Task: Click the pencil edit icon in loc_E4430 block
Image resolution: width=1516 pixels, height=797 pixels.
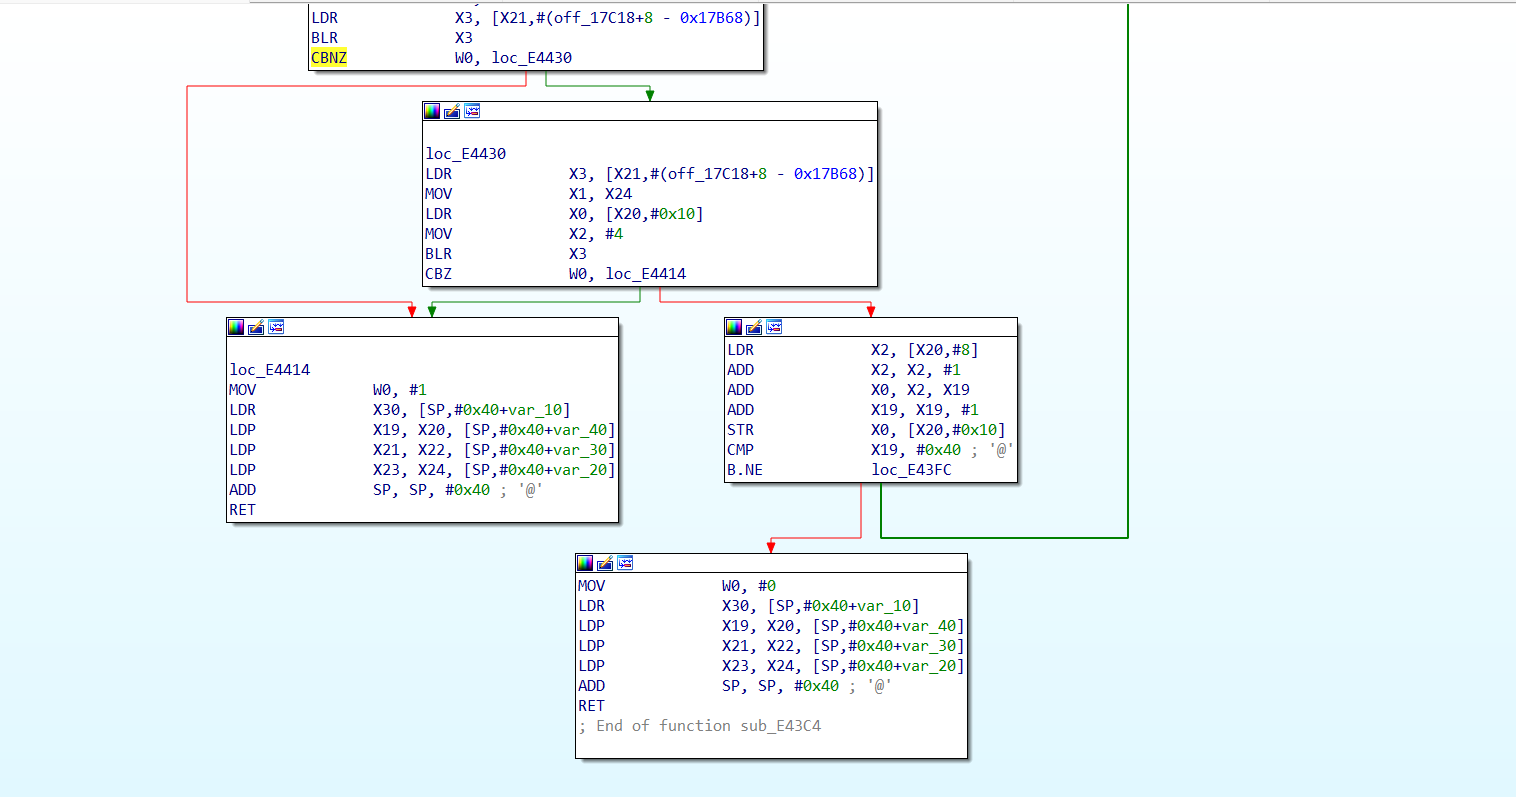Action: tap(452, 111)
